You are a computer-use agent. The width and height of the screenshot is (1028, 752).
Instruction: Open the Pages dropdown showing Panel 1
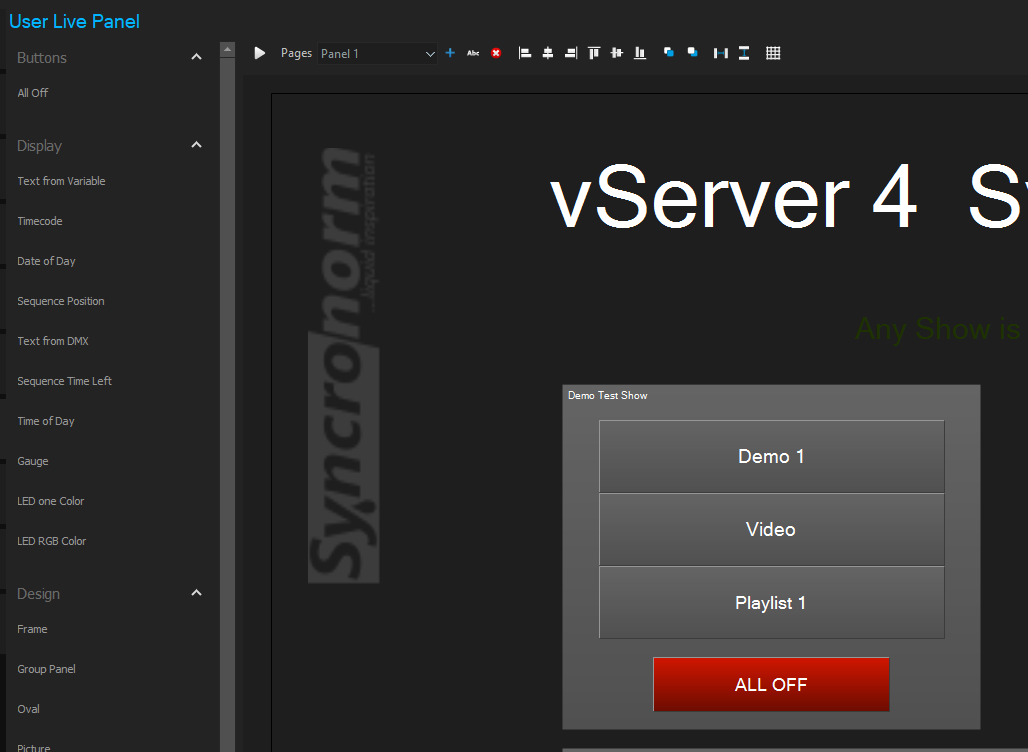[378, 54]
